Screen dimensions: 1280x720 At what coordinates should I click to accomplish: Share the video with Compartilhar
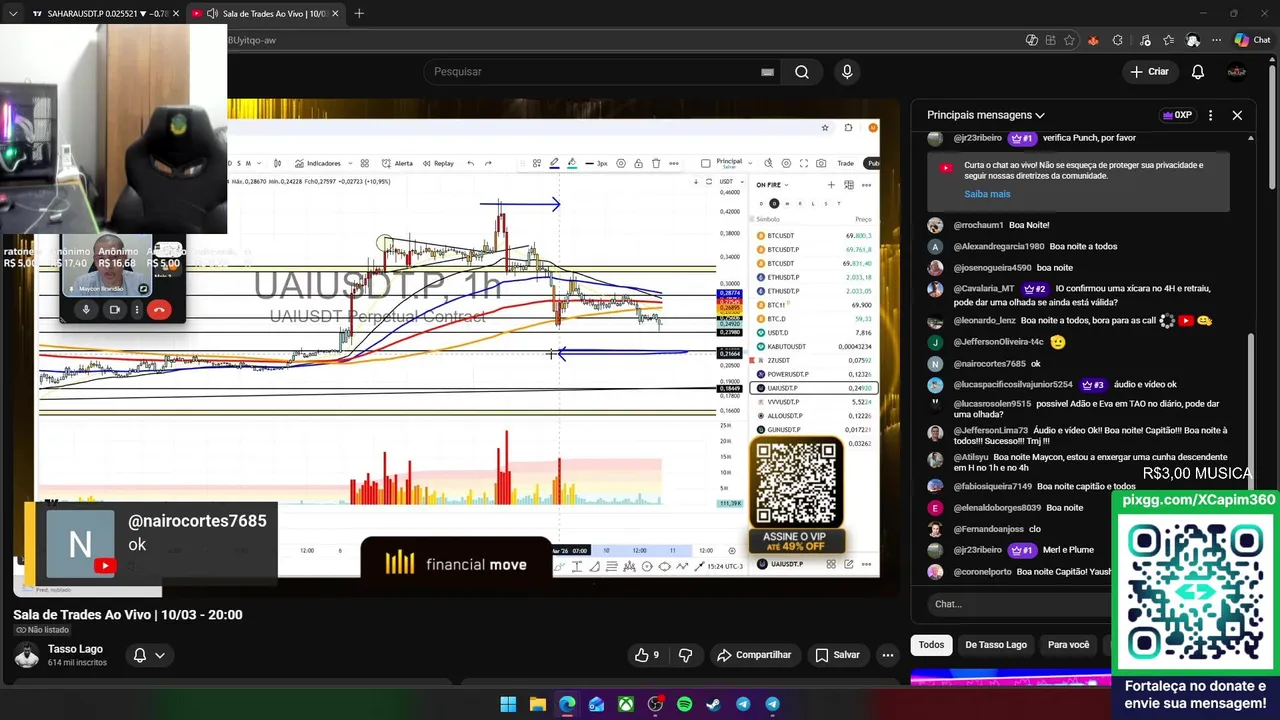coord(754,655)
